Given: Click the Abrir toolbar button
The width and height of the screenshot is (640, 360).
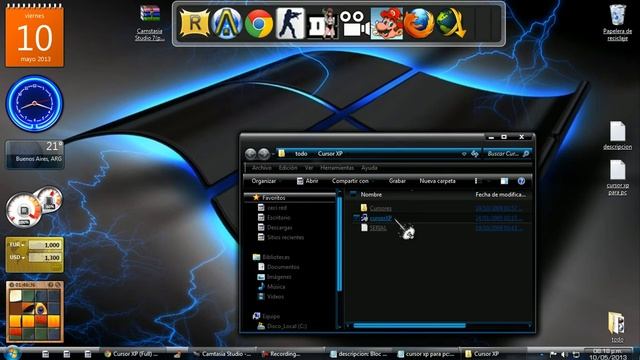Looking at the screenshot, I should click(x=307, y=181).
